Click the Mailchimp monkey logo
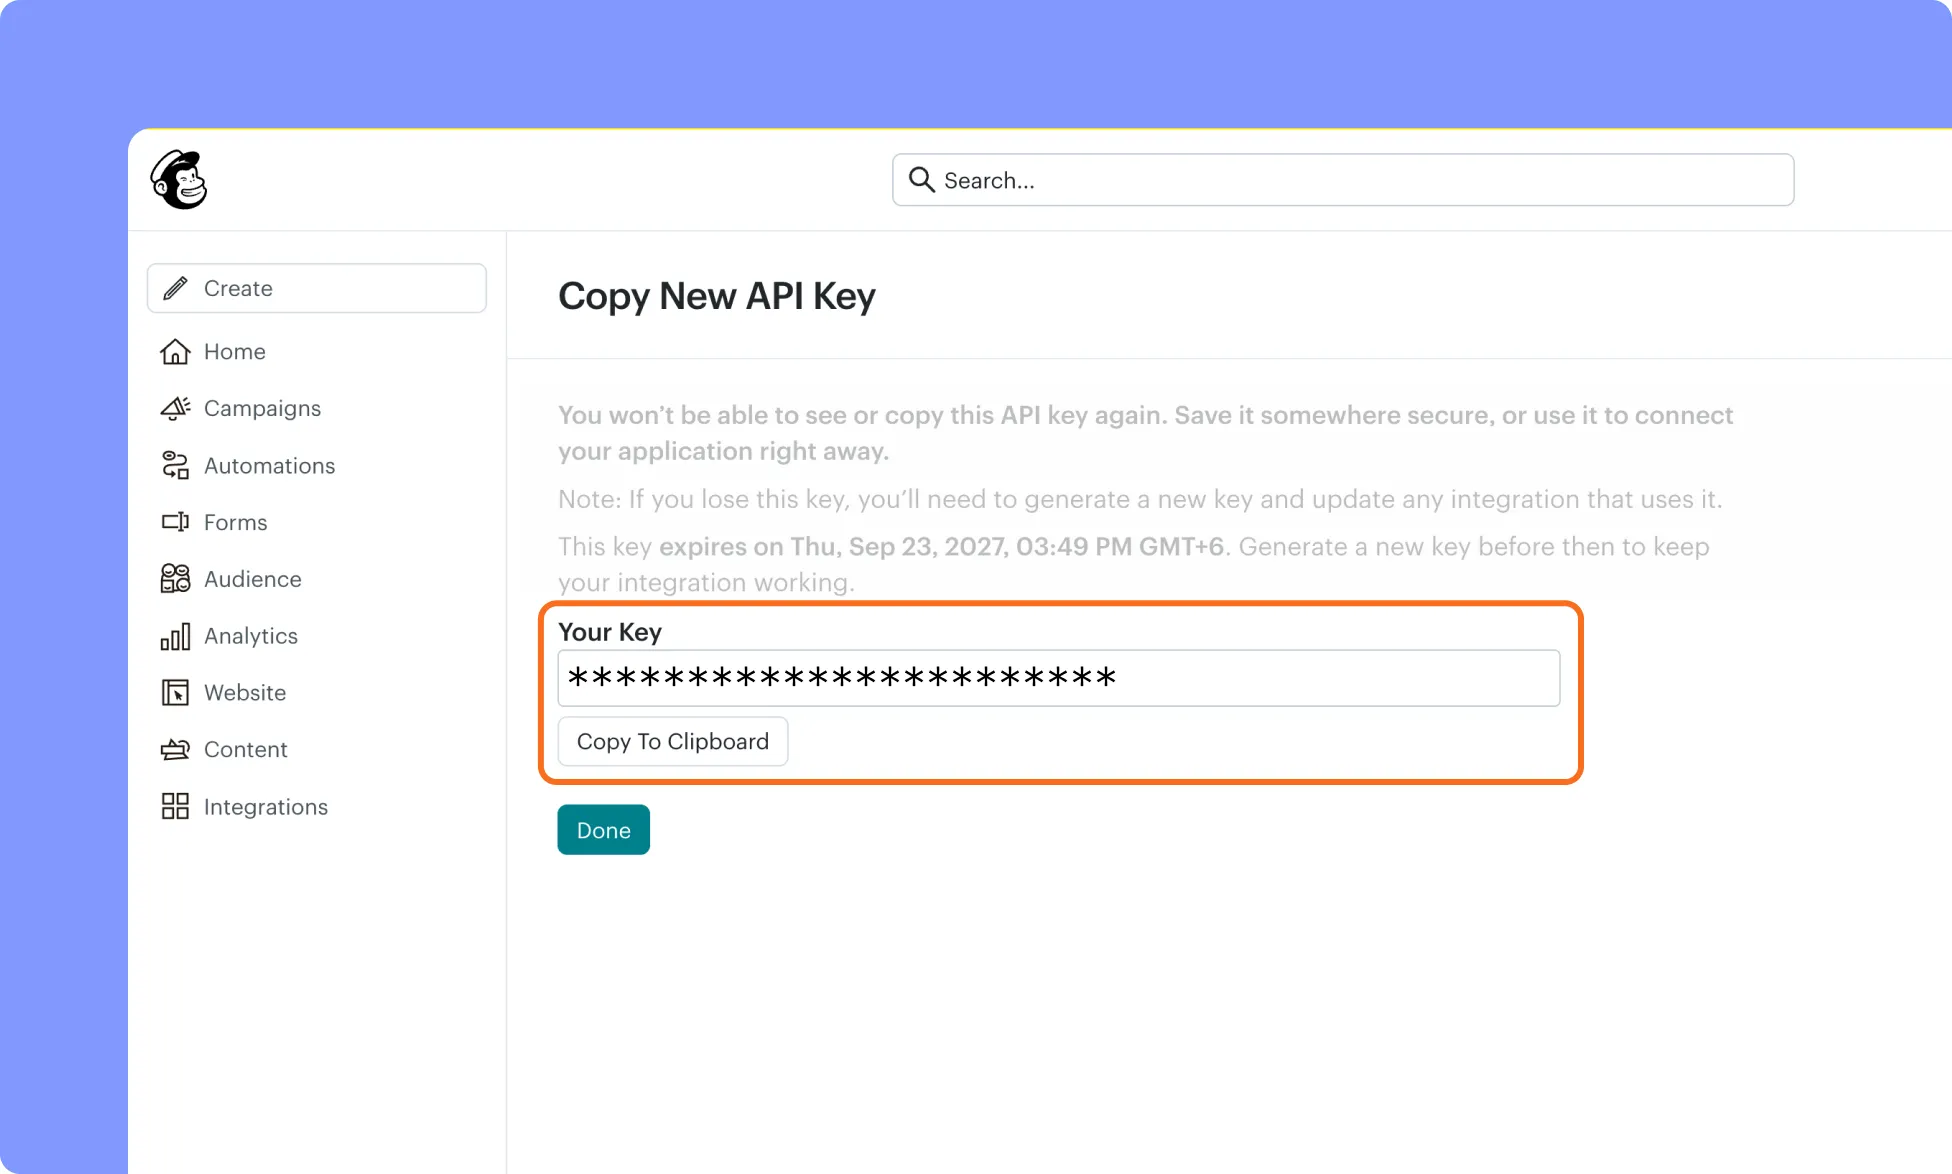Viewport: 1952px width, 1174px height. click(179, 180)
